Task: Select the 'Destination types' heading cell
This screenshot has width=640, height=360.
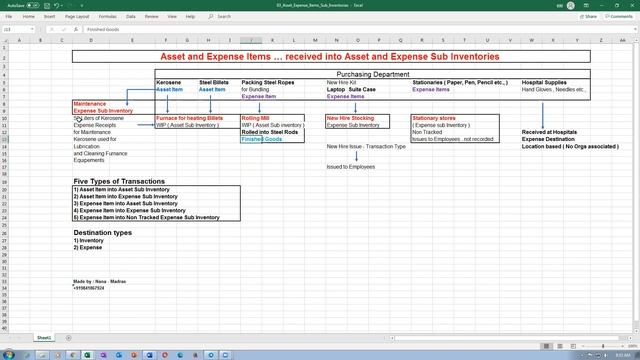Action: tap(102, 233)
